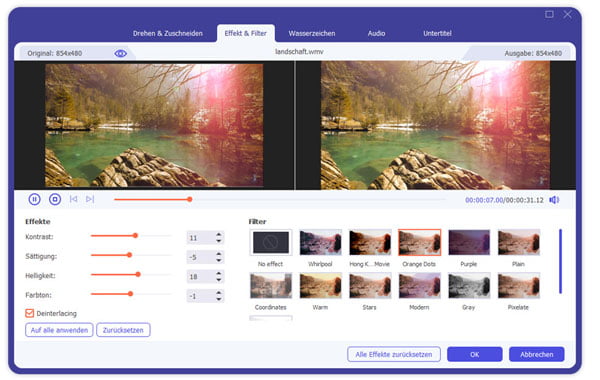Increase Kontrast value with up arrow

click(x=218, y=234)
